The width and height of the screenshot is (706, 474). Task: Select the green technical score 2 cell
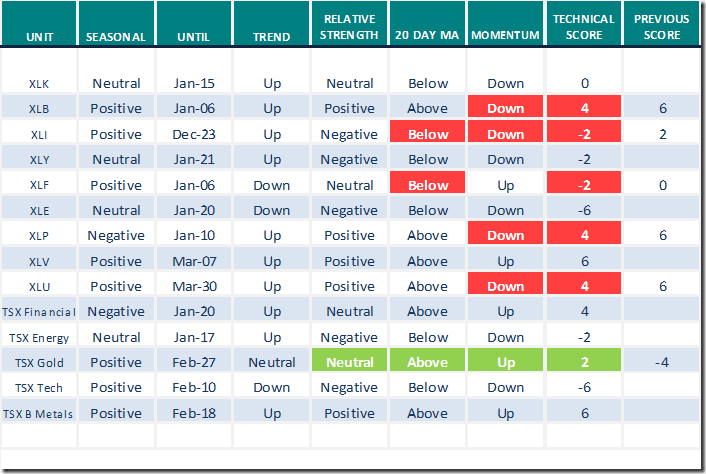pyautogui.click(x=583, y=362)
